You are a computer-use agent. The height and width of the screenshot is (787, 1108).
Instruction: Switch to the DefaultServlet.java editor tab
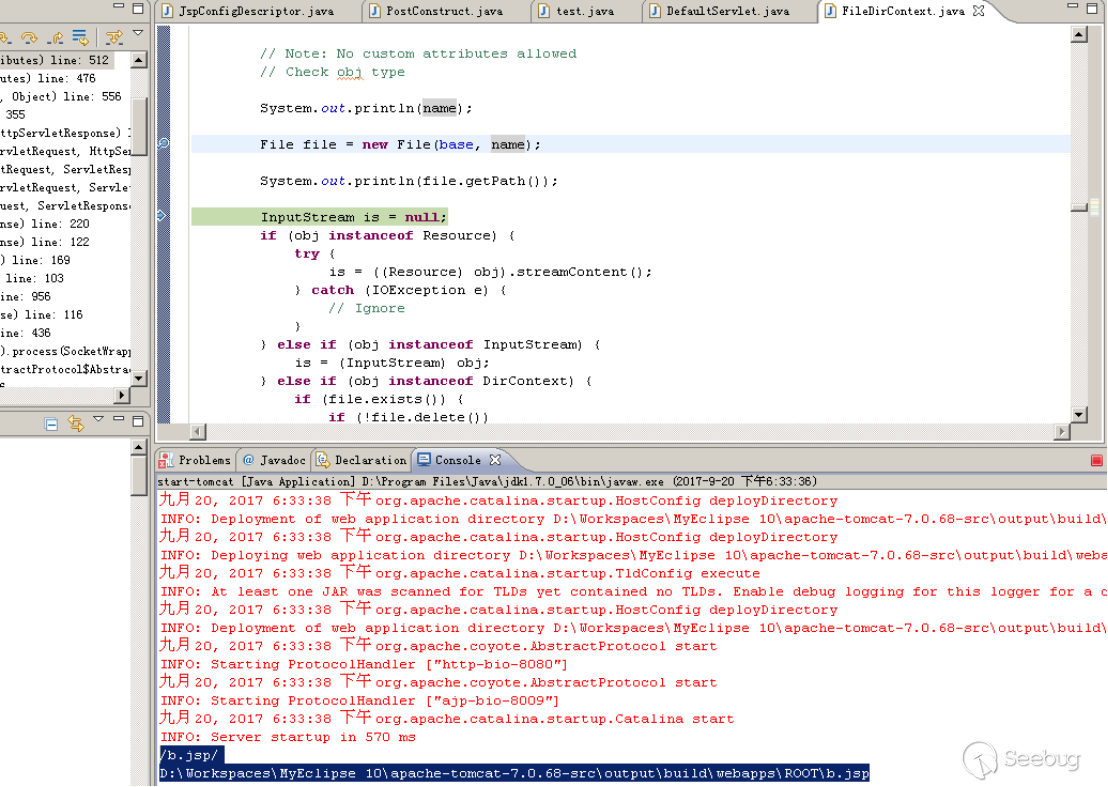point(728,11)
